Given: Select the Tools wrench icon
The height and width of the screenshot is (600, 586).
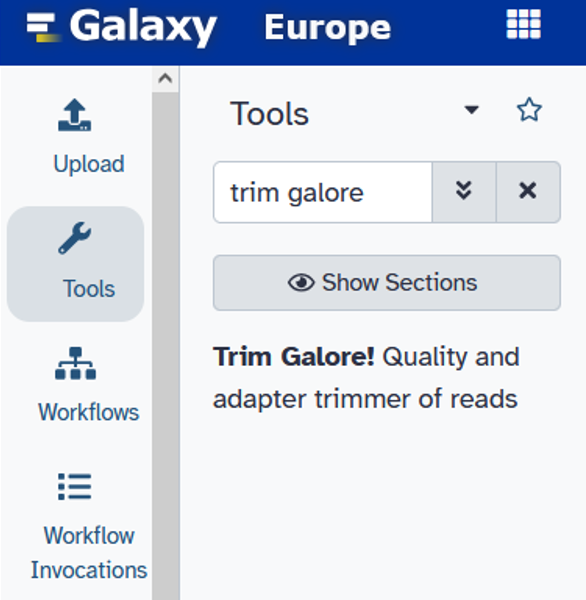Looking at the screenshot, I should (x=75, y=238).
